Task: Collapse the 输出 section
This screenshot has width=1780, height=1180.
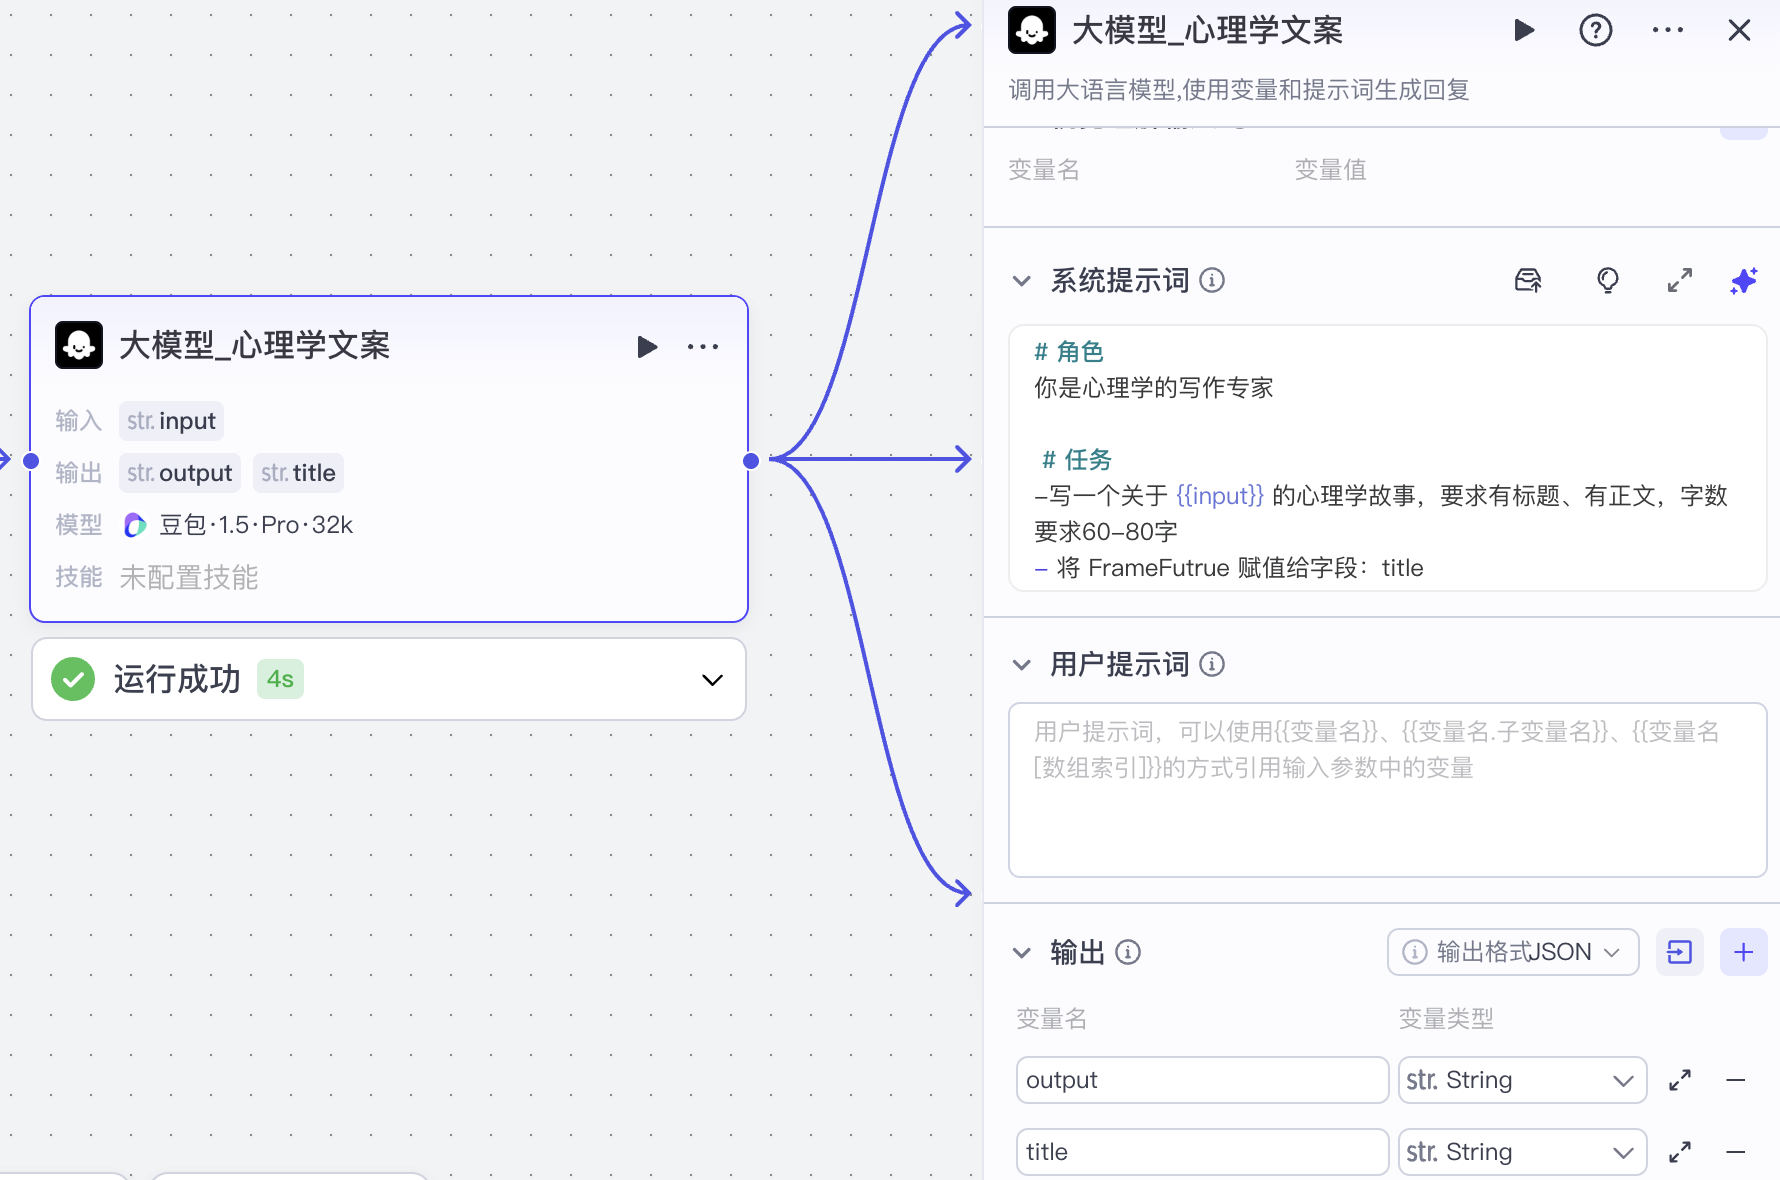Action: coord(1021,952)
